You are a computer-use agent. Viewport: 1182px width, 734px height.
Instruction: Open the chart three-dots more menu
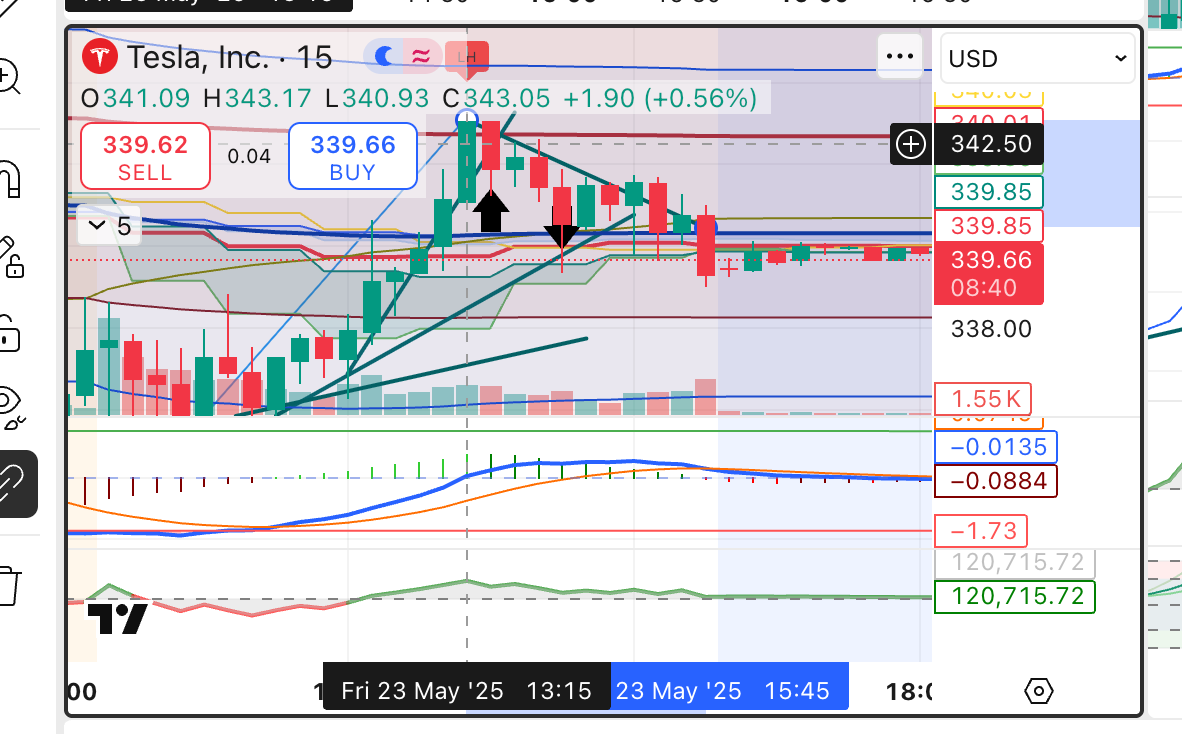click(900, 56)
